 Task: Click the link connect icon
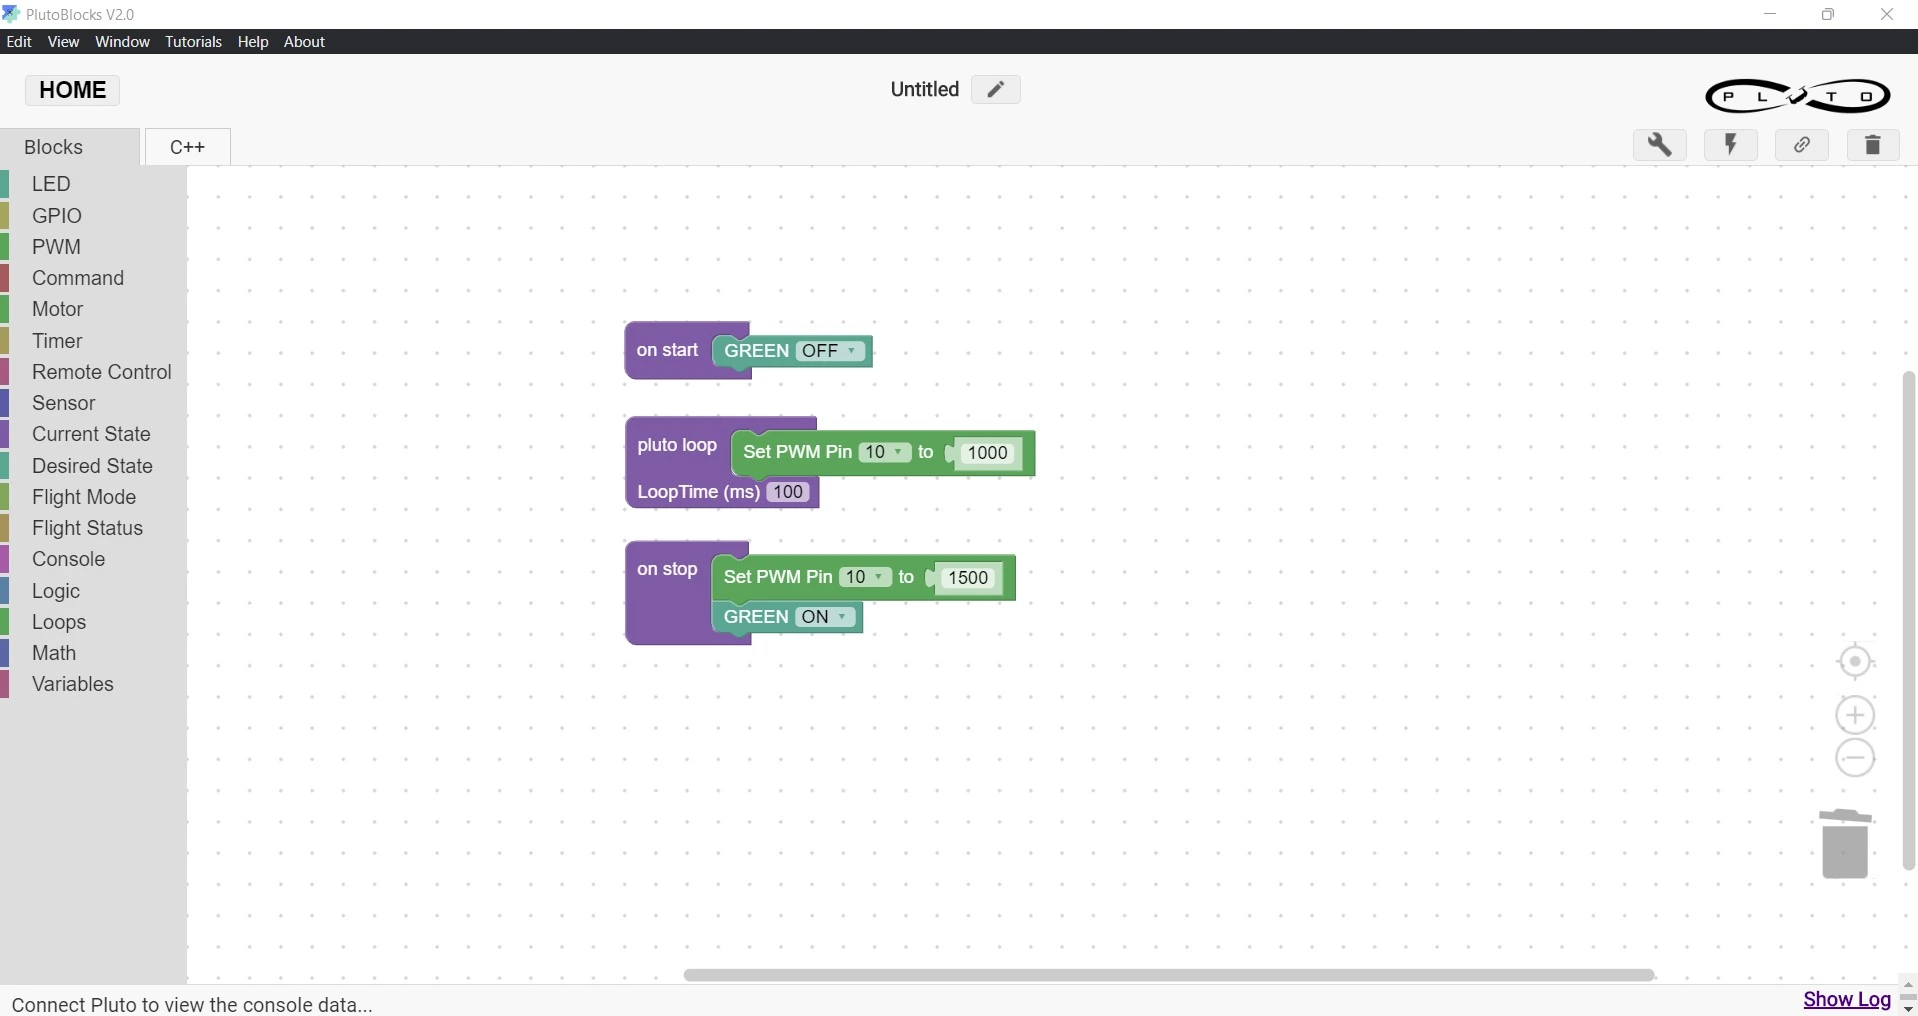pos(1803,146)
